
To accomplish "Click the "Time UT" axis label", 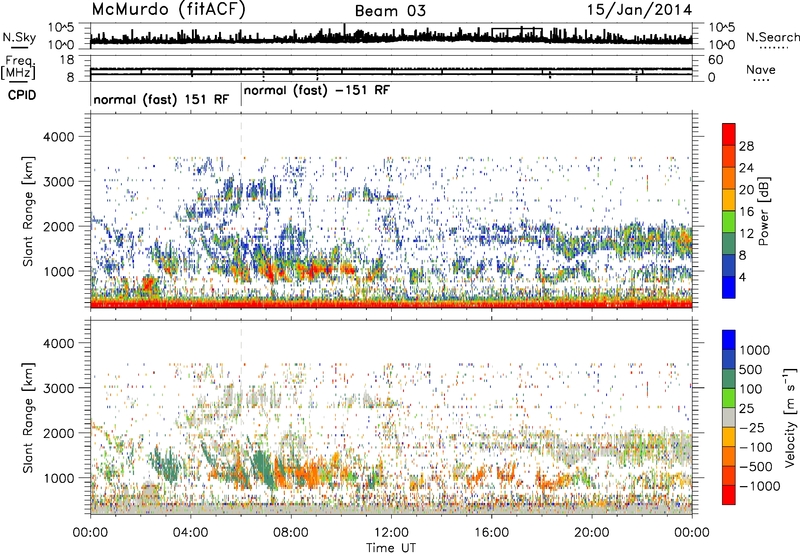I will (x=391, y=548).
